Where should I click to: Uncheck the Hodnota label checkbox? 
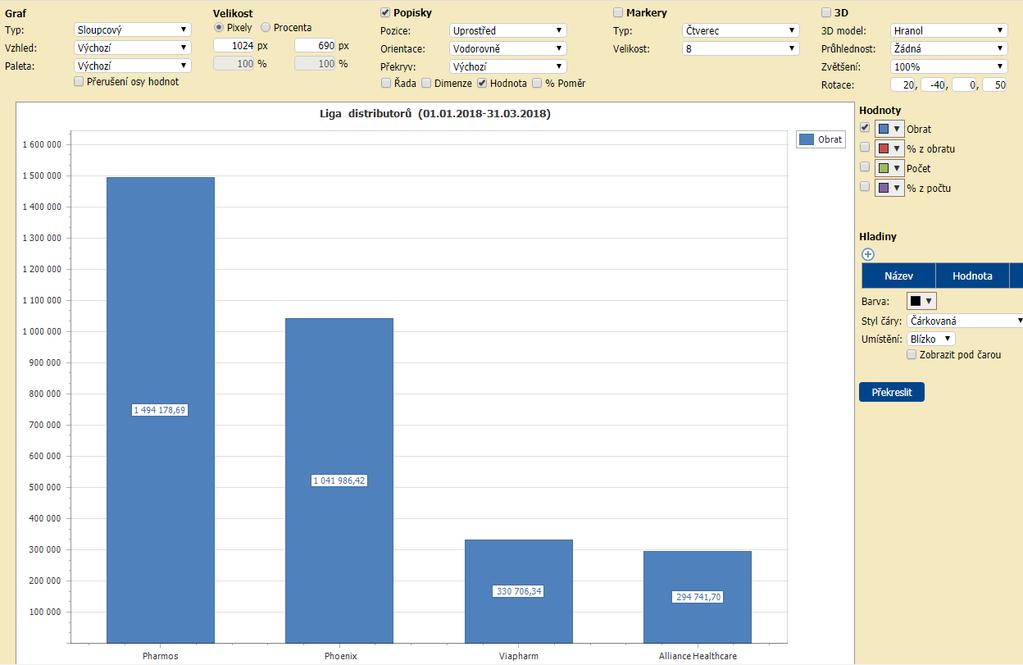[482, 83]
